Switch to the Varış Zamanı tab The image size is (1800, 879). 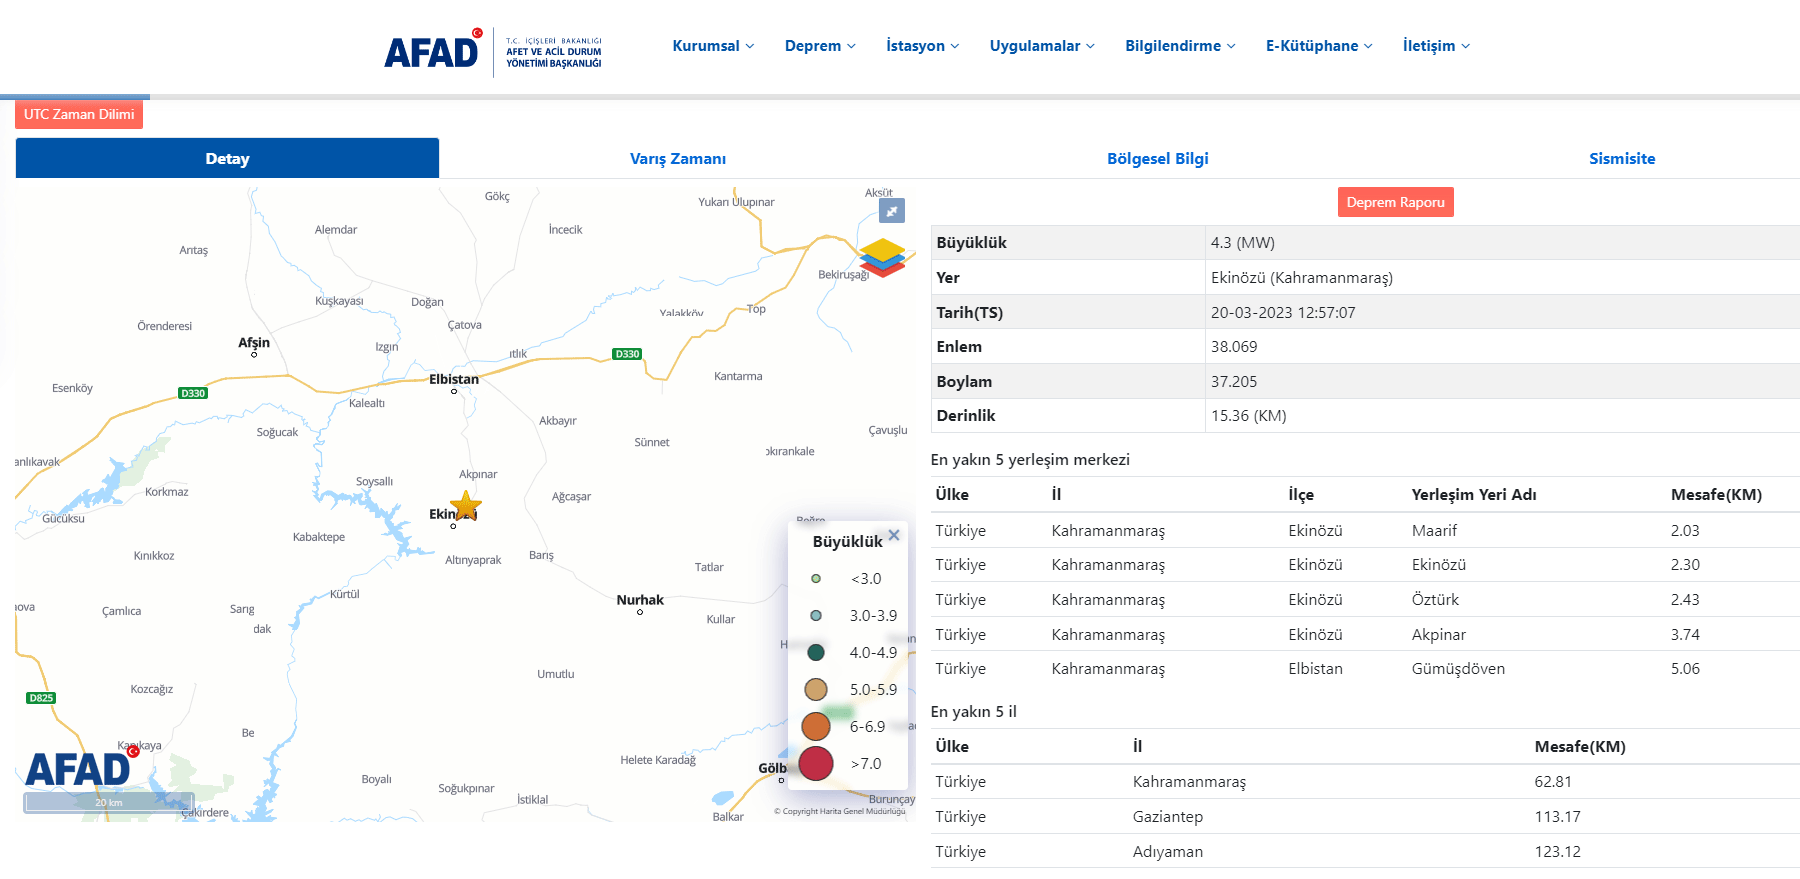point(678,158)
